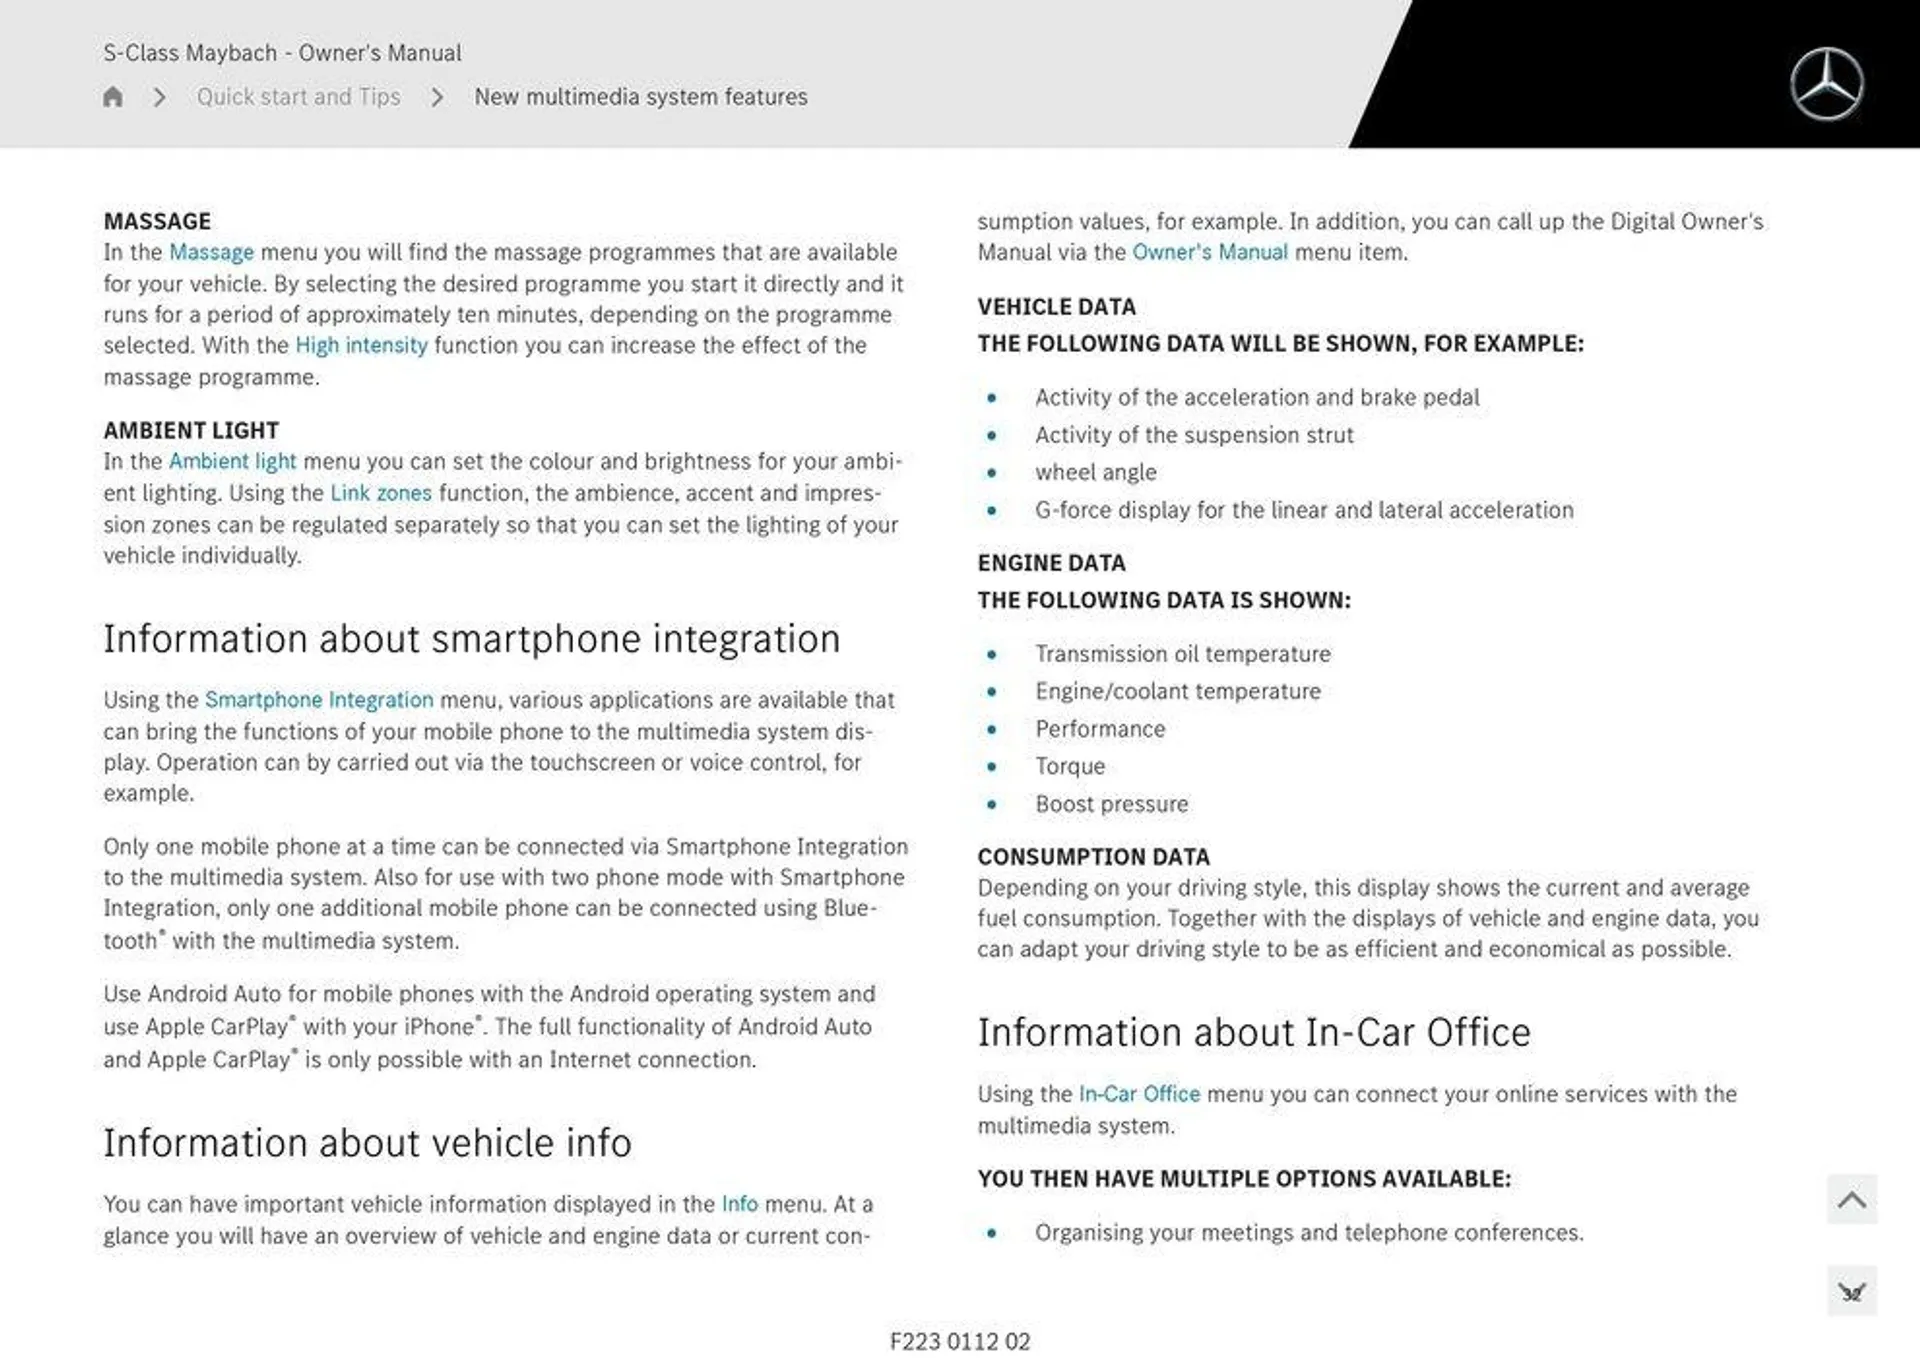Click the upward chevron scroll icon
The height and width of the screenshot is (1358, 1920).
[1852, 1201]
